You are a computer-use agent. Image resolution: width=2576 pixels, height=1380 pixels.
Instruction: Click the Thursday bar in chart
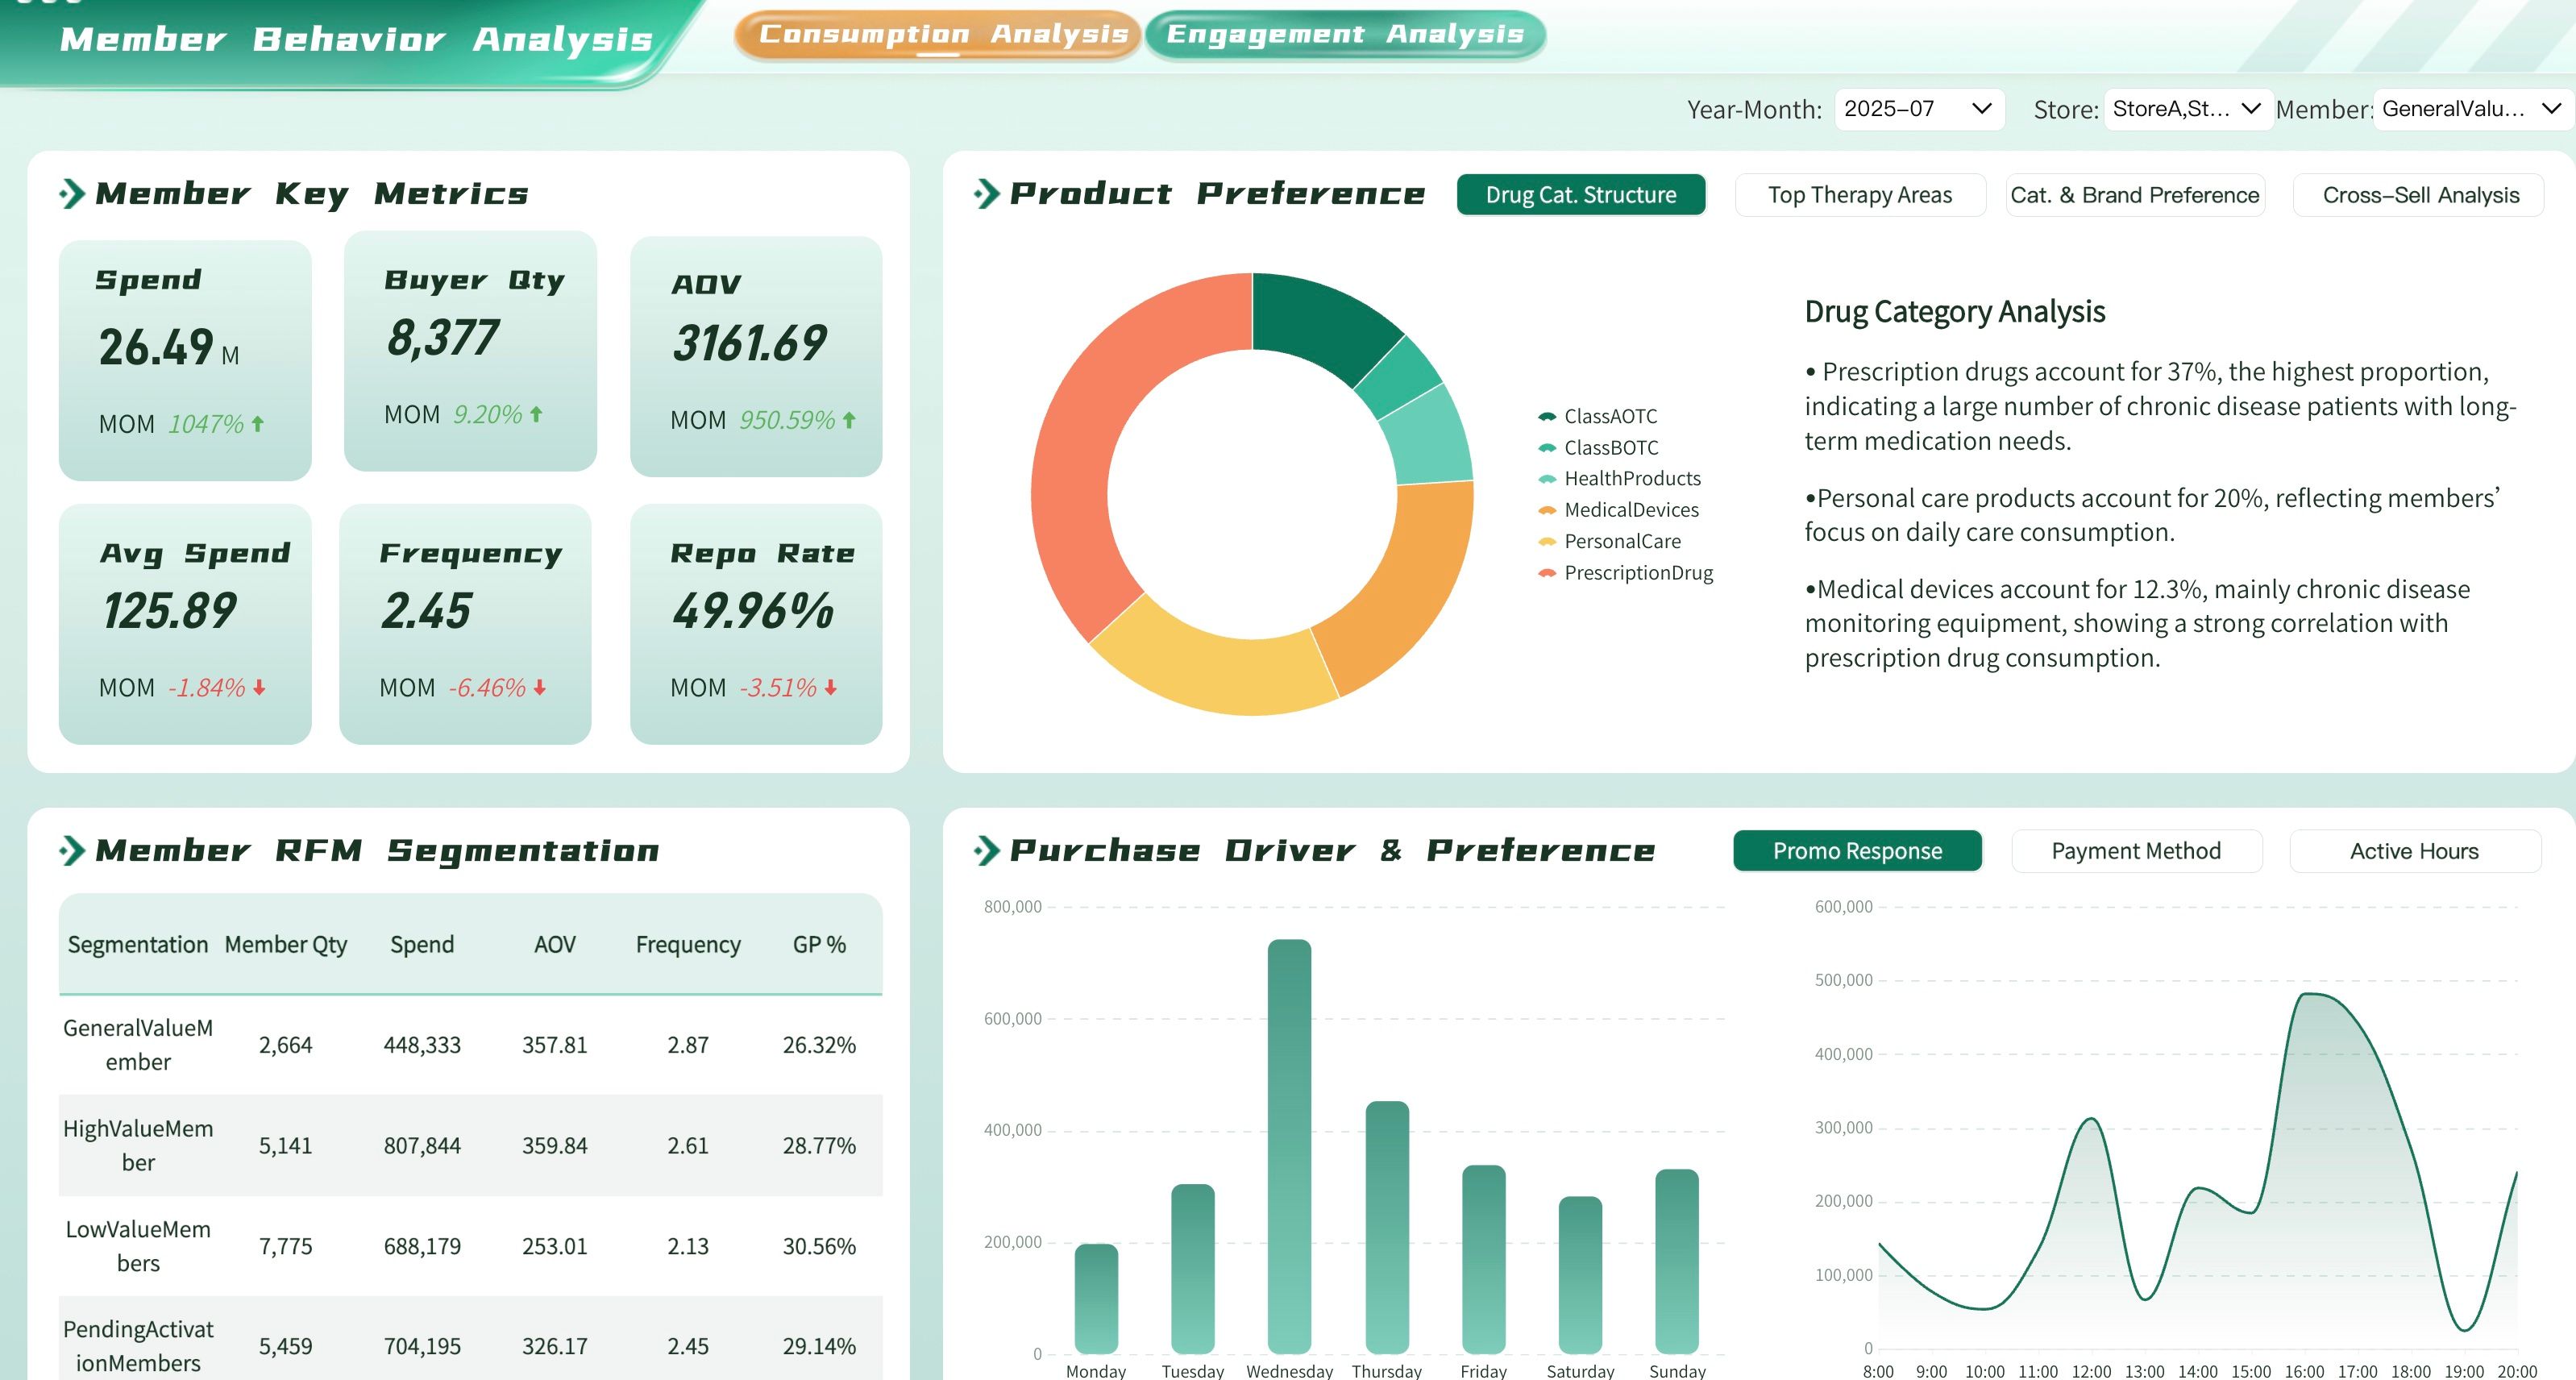click(x=1386, y=1228)
